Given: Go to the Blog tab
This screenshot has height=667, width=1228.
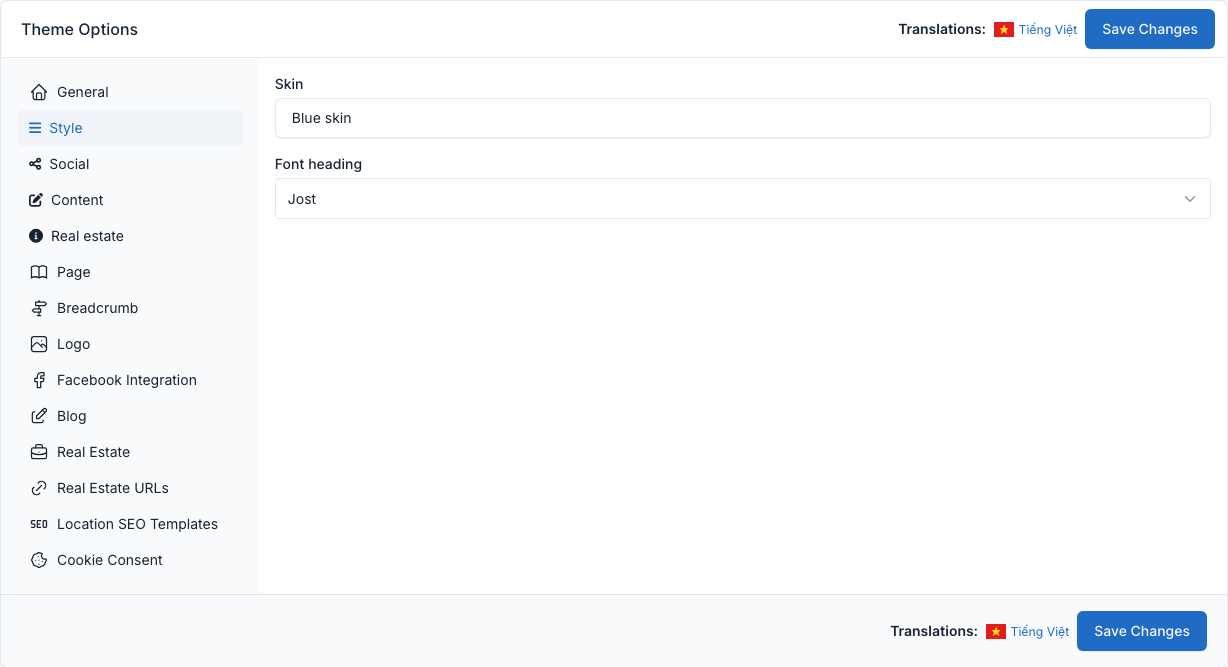Looking at the screenshot, I should point(130,416).
